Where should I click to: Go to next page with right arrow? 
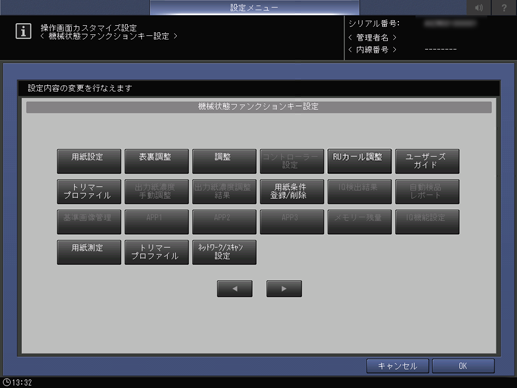click(284, 289)
